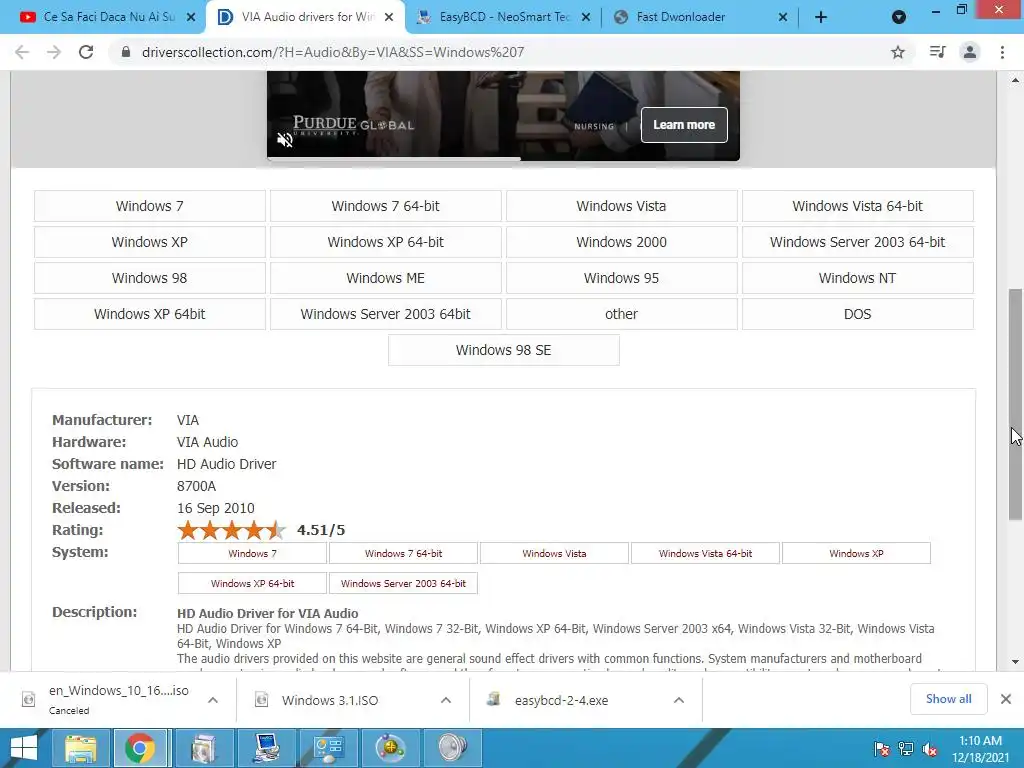The image size is (1024, 768).
Task: Close the YouTube tab
Action: click(191, 17)
